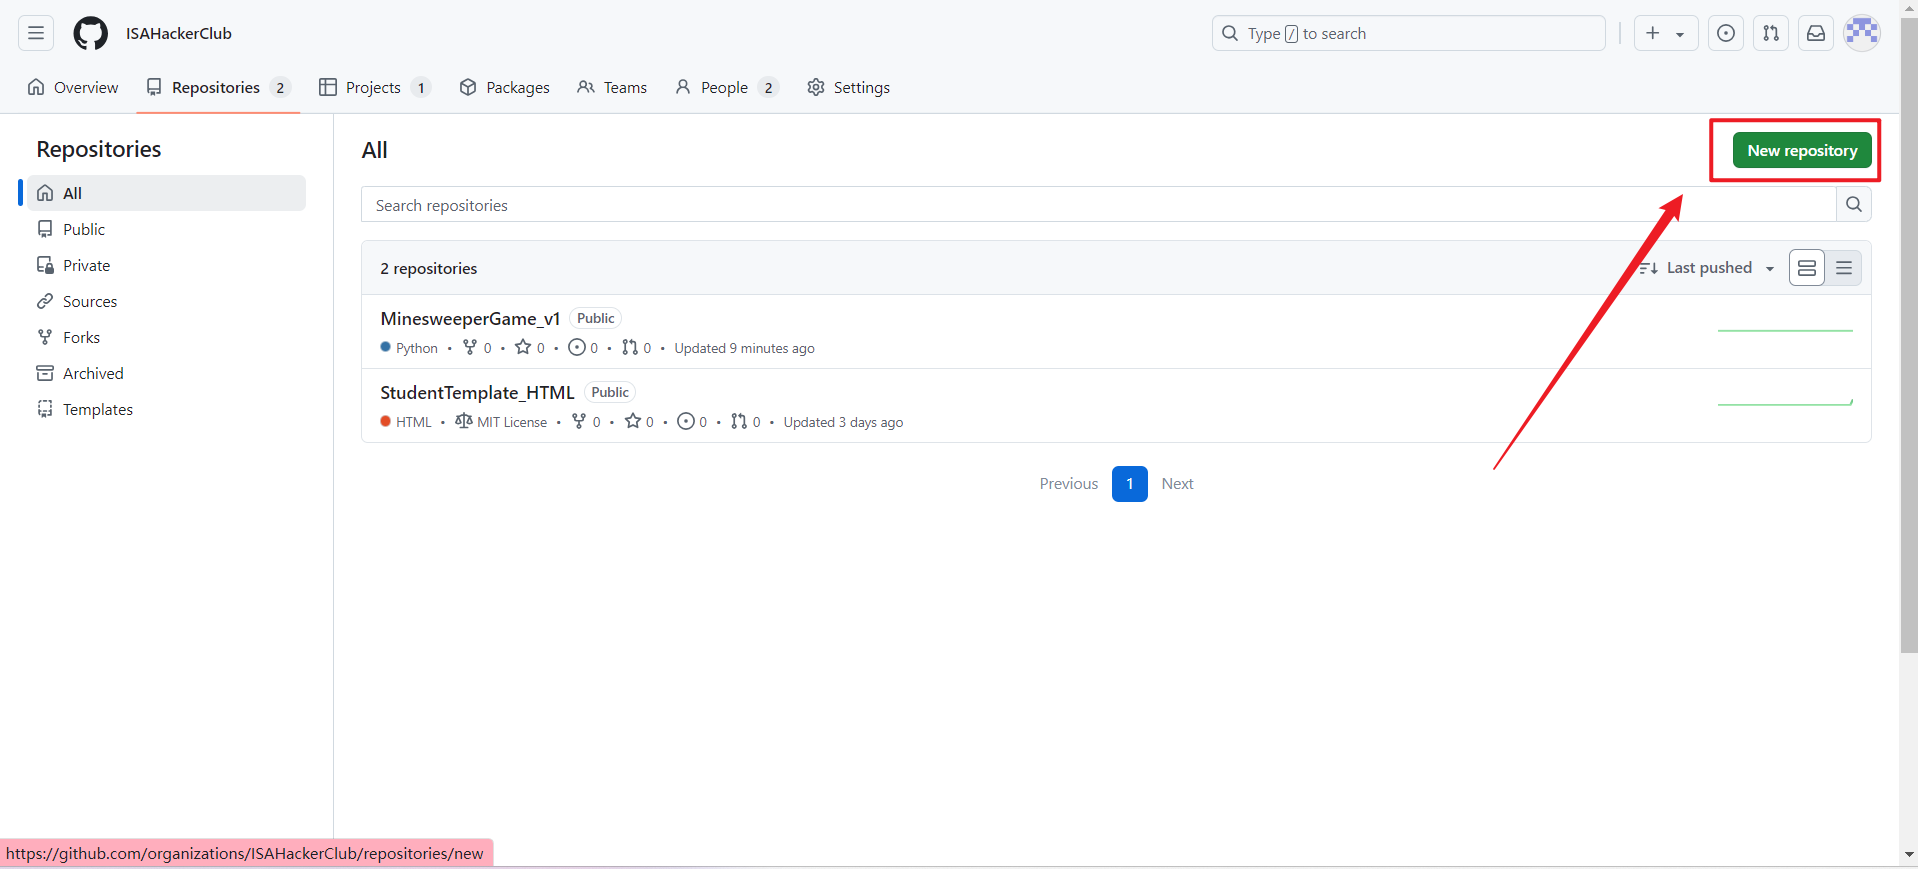Click 'Updated 3 days ago' text
The height and width of the screenshot is (869, 1918).
click(x=843, y=422)
